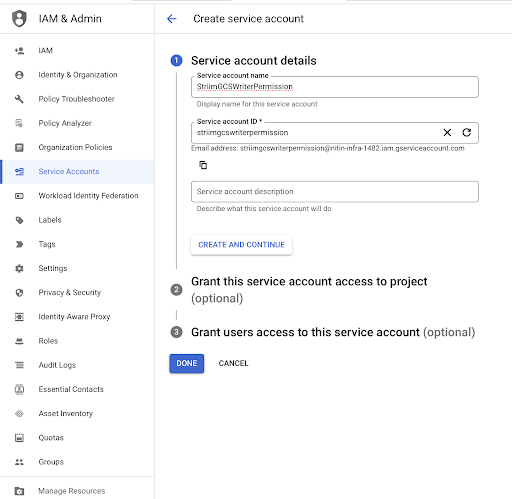Expand step 1 Service account details heading
This screenshot has height=499, width=512.
click(x=254, y=61)
